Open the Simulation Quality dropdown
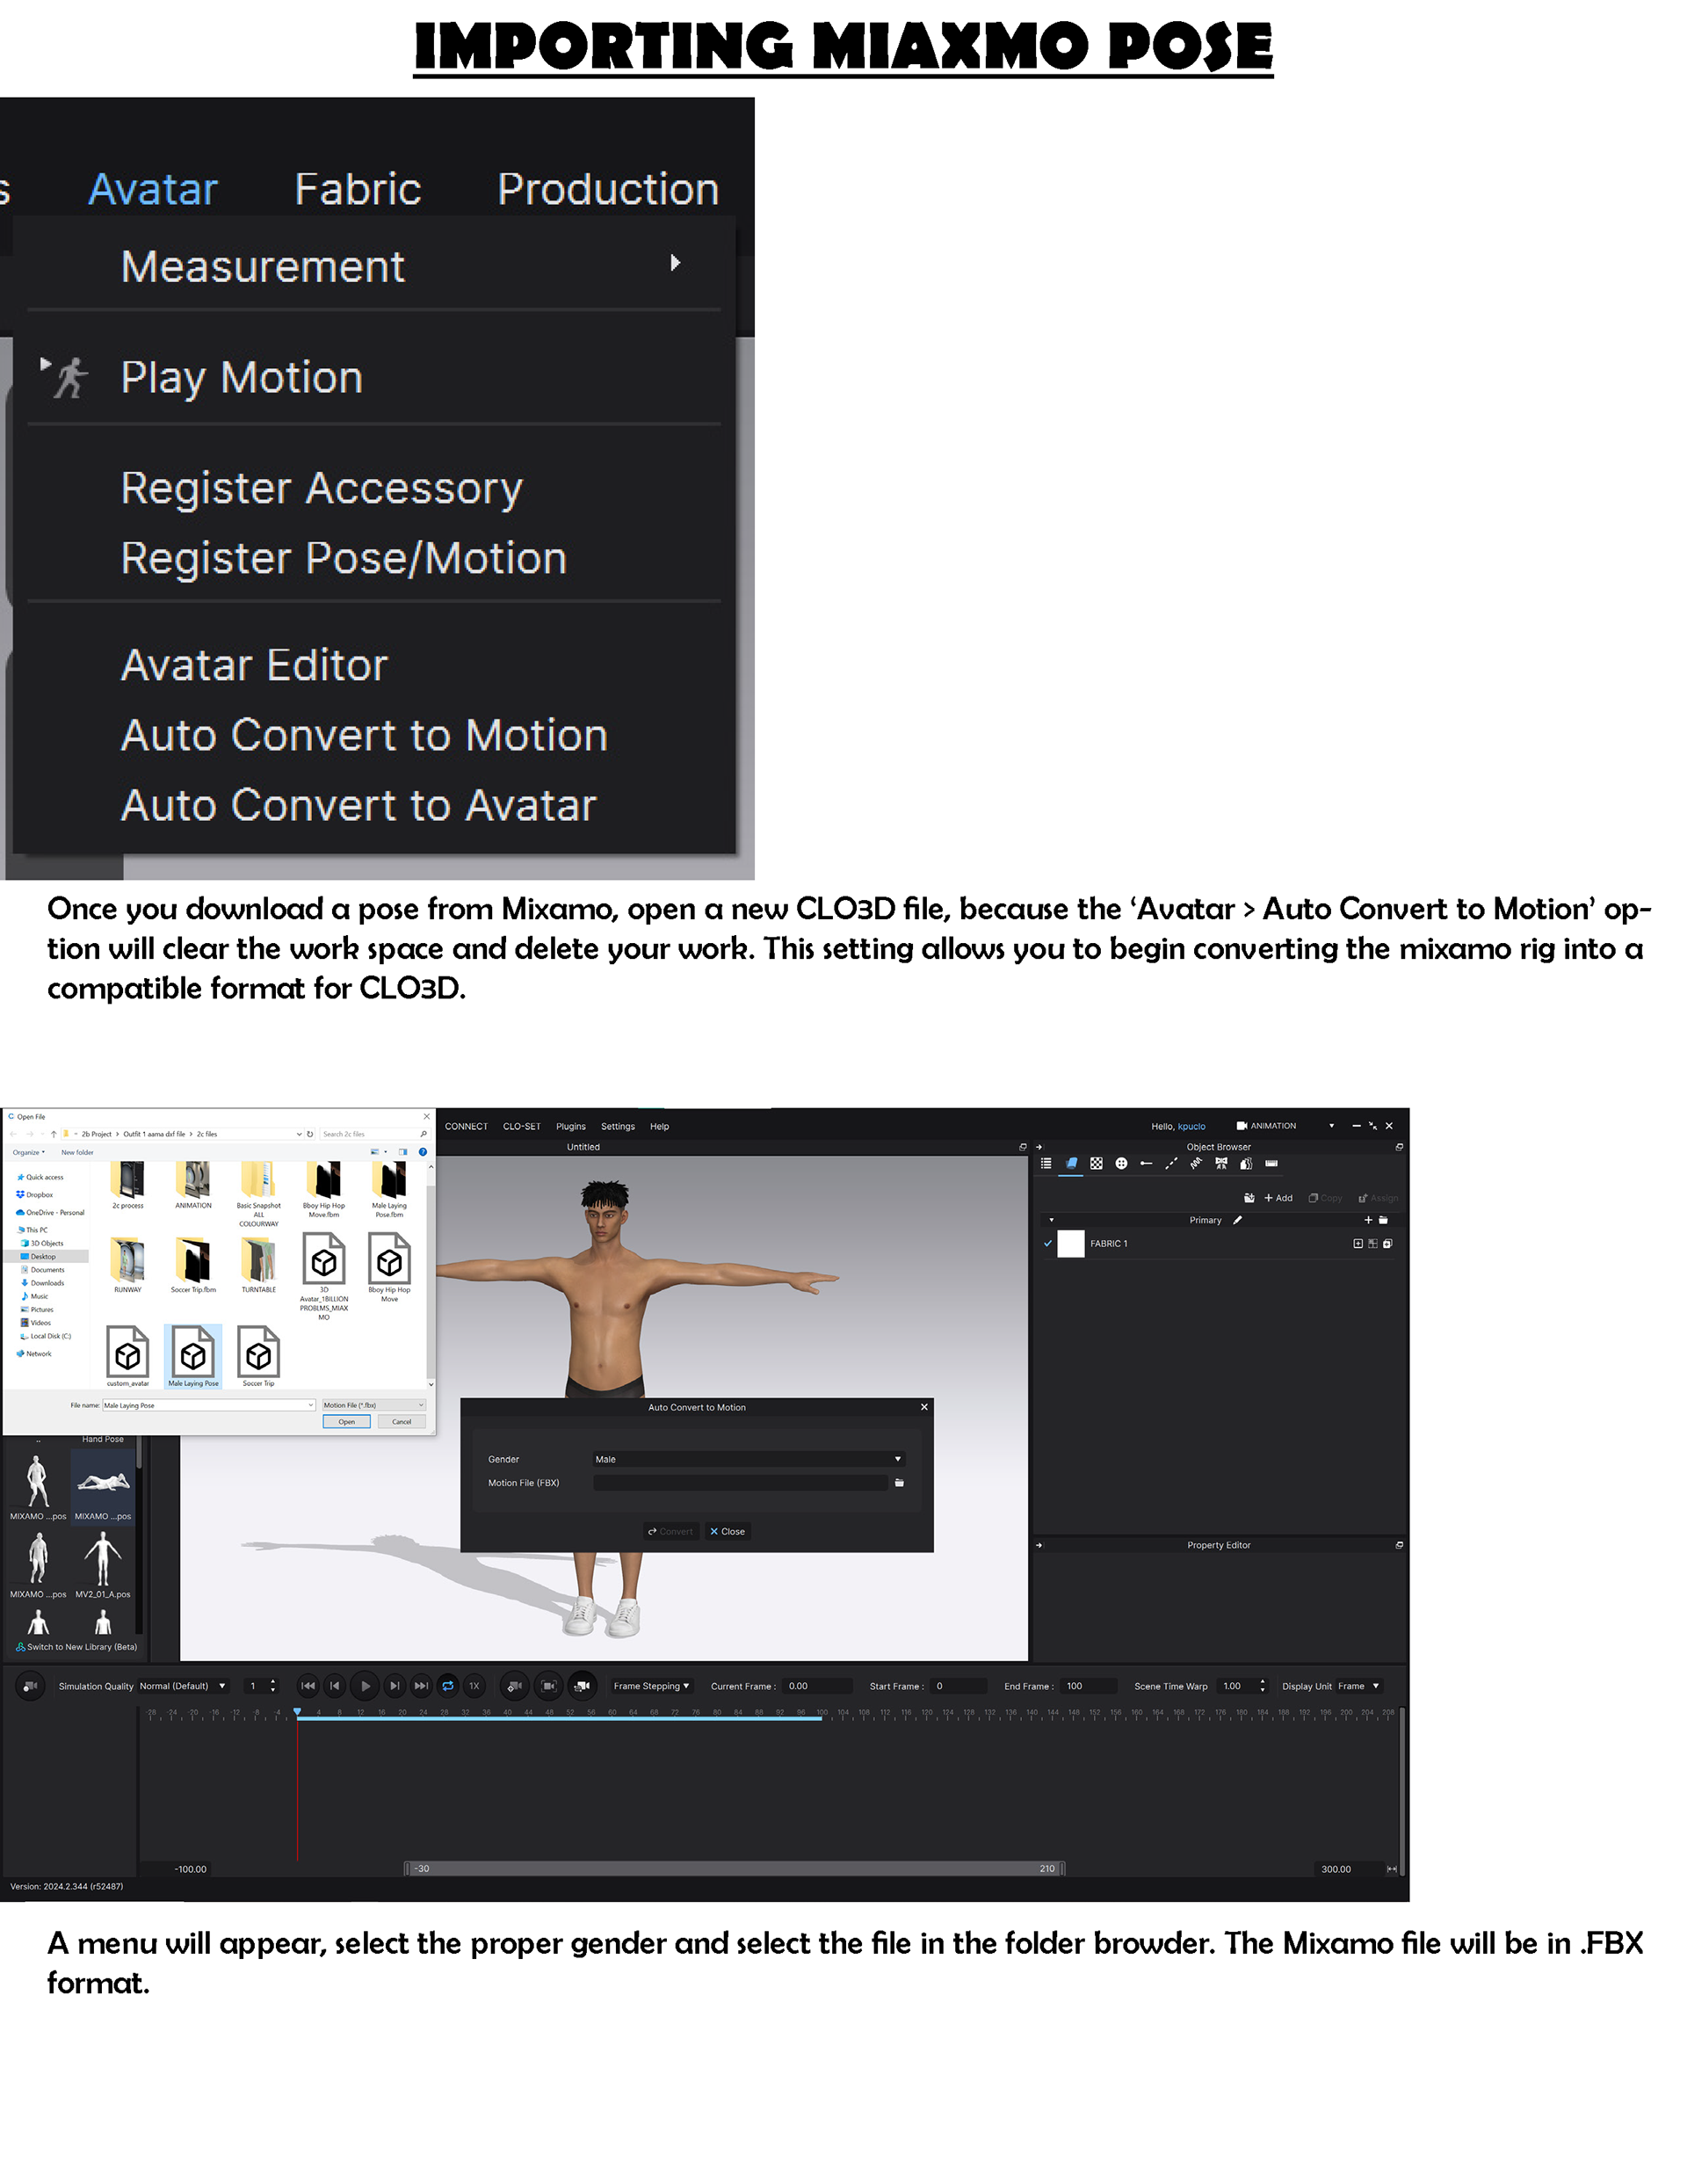The width and height of the screenshot is (1687, 2184). click(183, 1686)
